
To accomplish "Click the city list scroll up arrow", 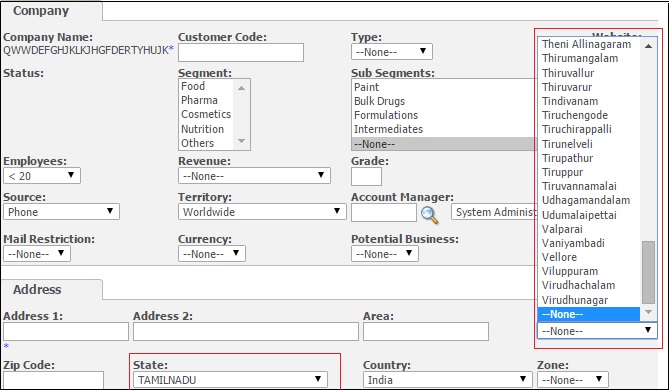I will [x=649, y=46].
